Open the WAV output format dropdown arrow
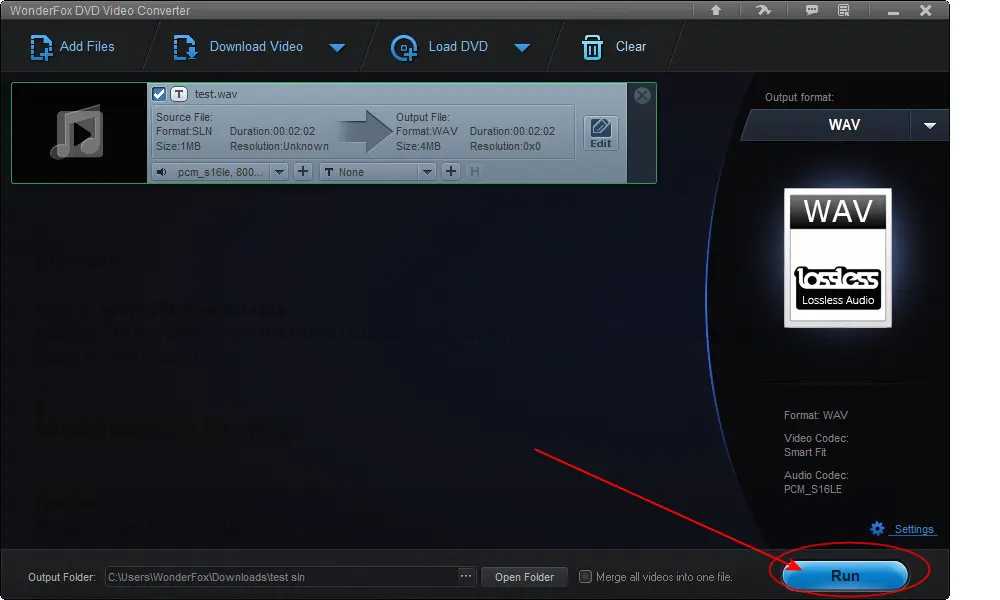Screen dimensions: 1000x600 click(x=929, y=126)
